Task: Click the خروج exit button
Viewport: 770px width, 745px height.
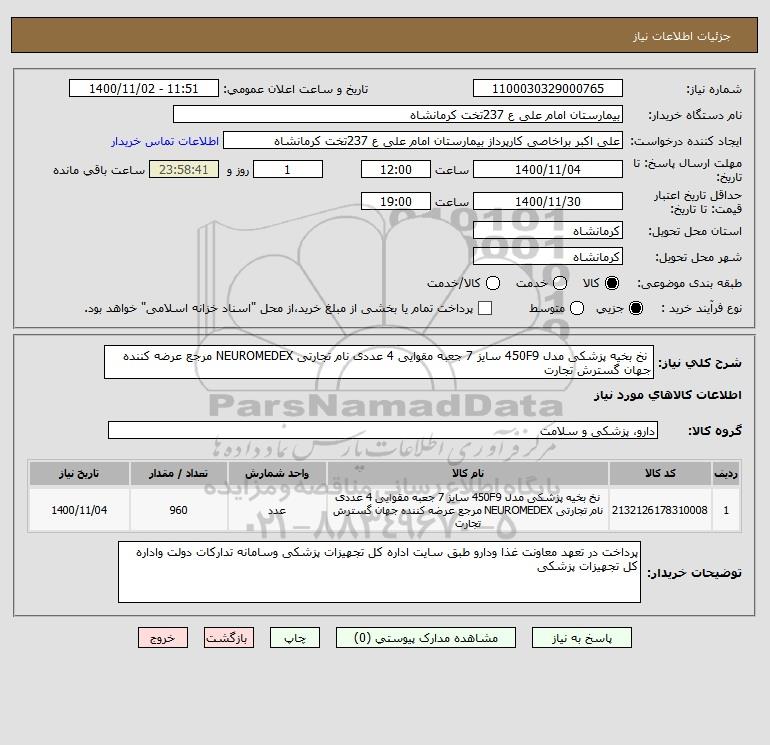Action: point(163,637)
